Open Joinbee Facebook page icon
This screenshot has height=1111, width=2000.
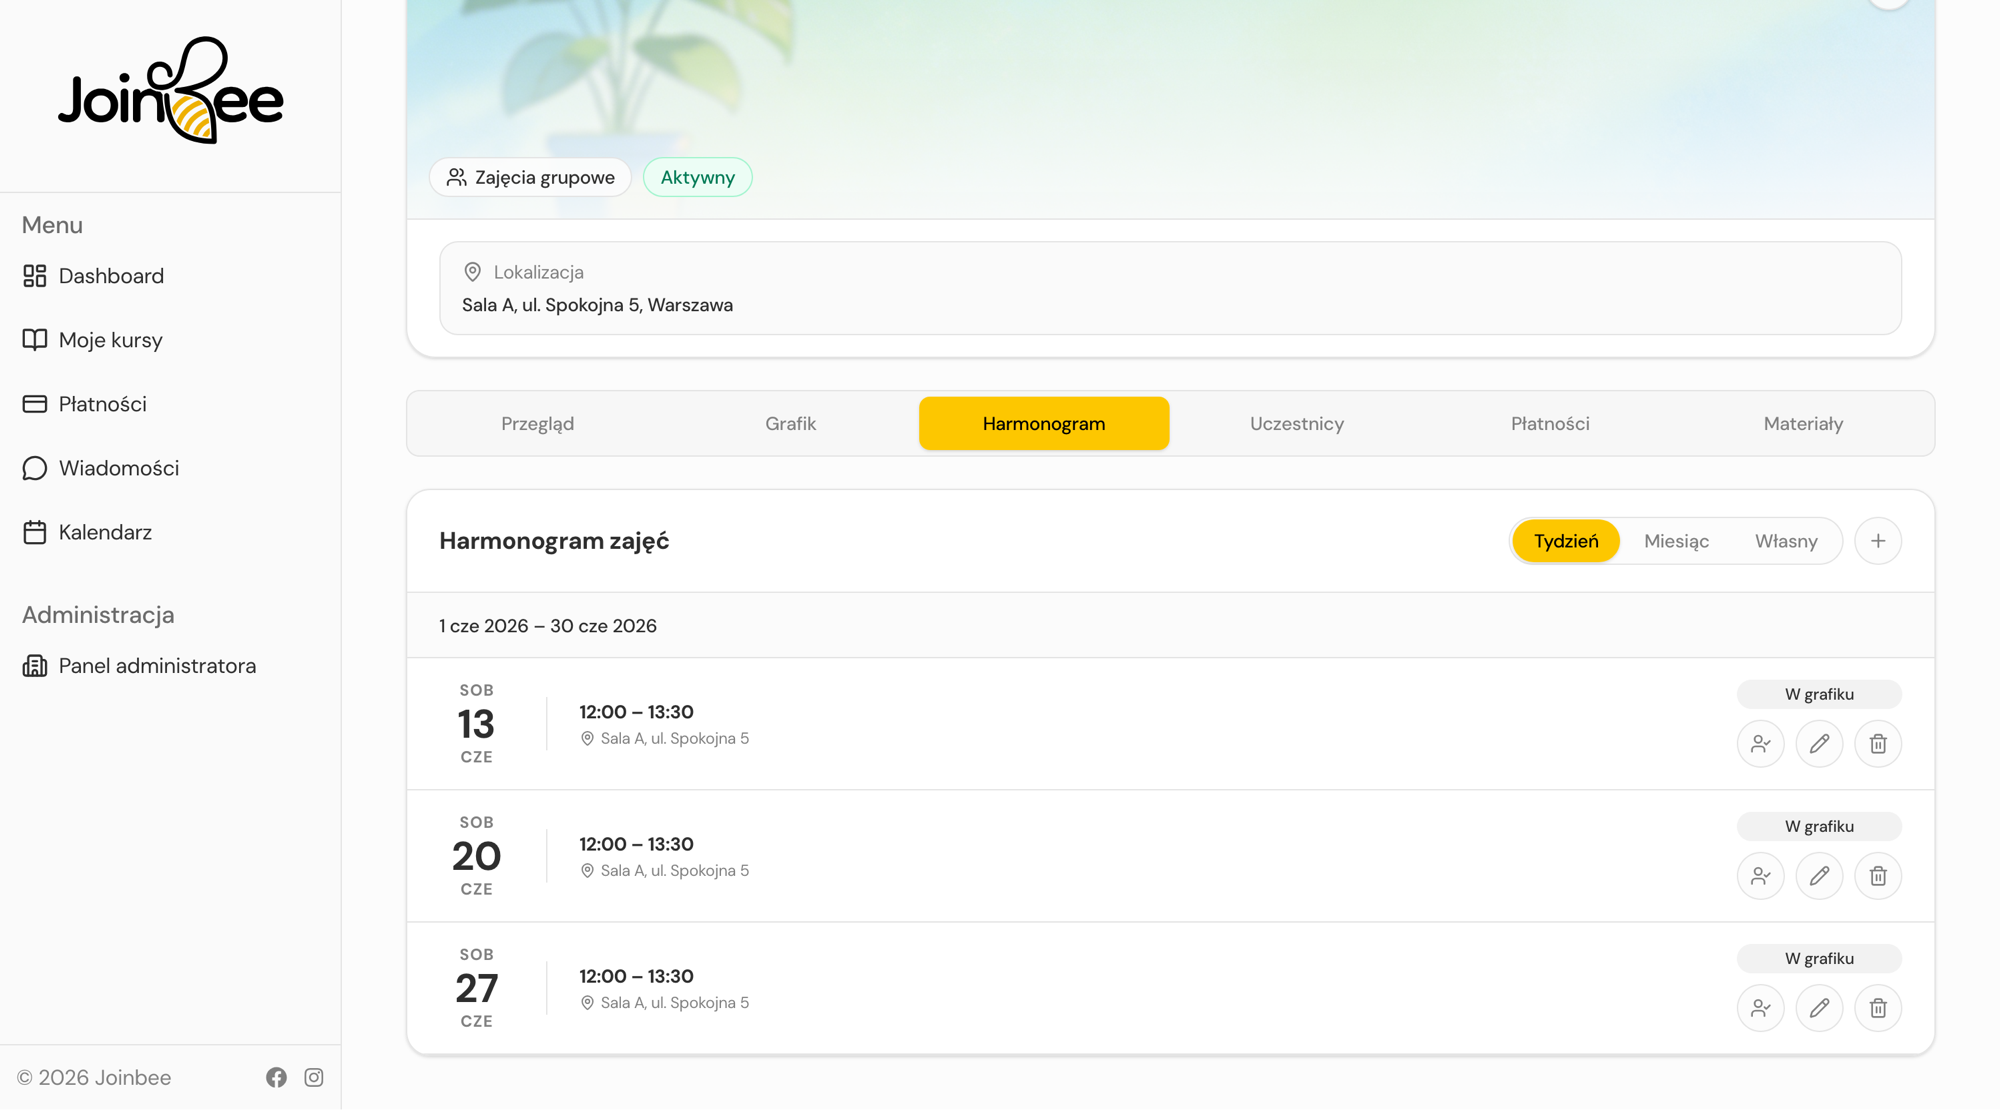[276, 1077]
